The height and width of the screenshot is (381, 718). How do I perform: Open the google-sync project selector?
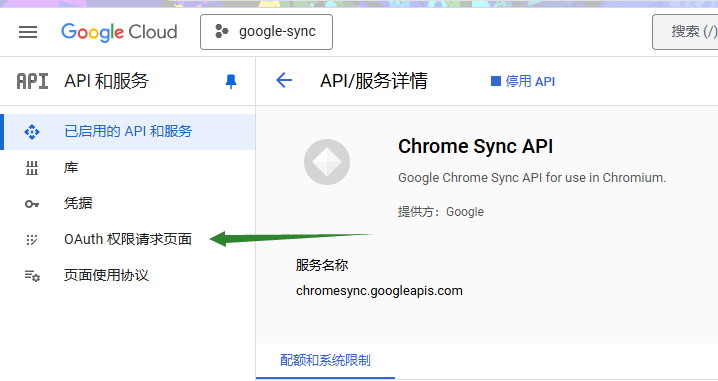coord(266,32)
